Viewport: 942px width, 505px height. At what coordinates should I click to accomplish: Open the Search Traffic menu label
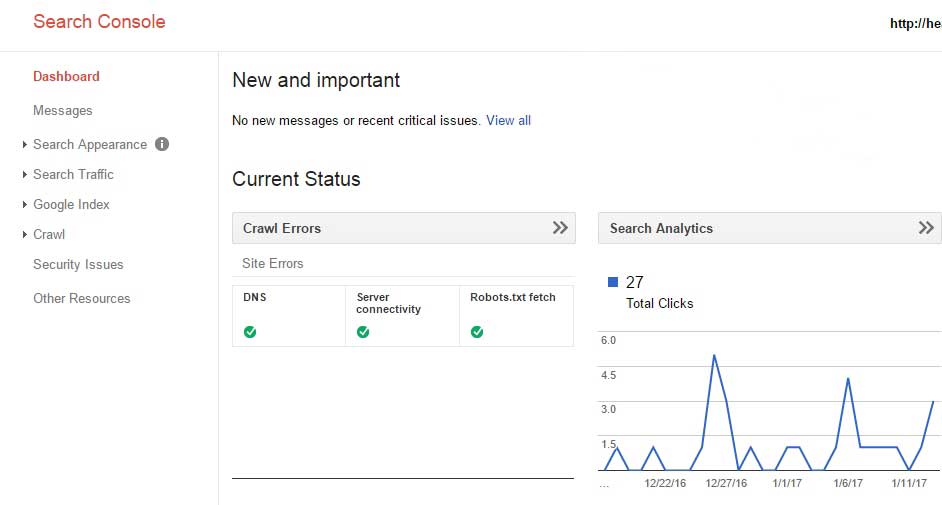[73, 174]
